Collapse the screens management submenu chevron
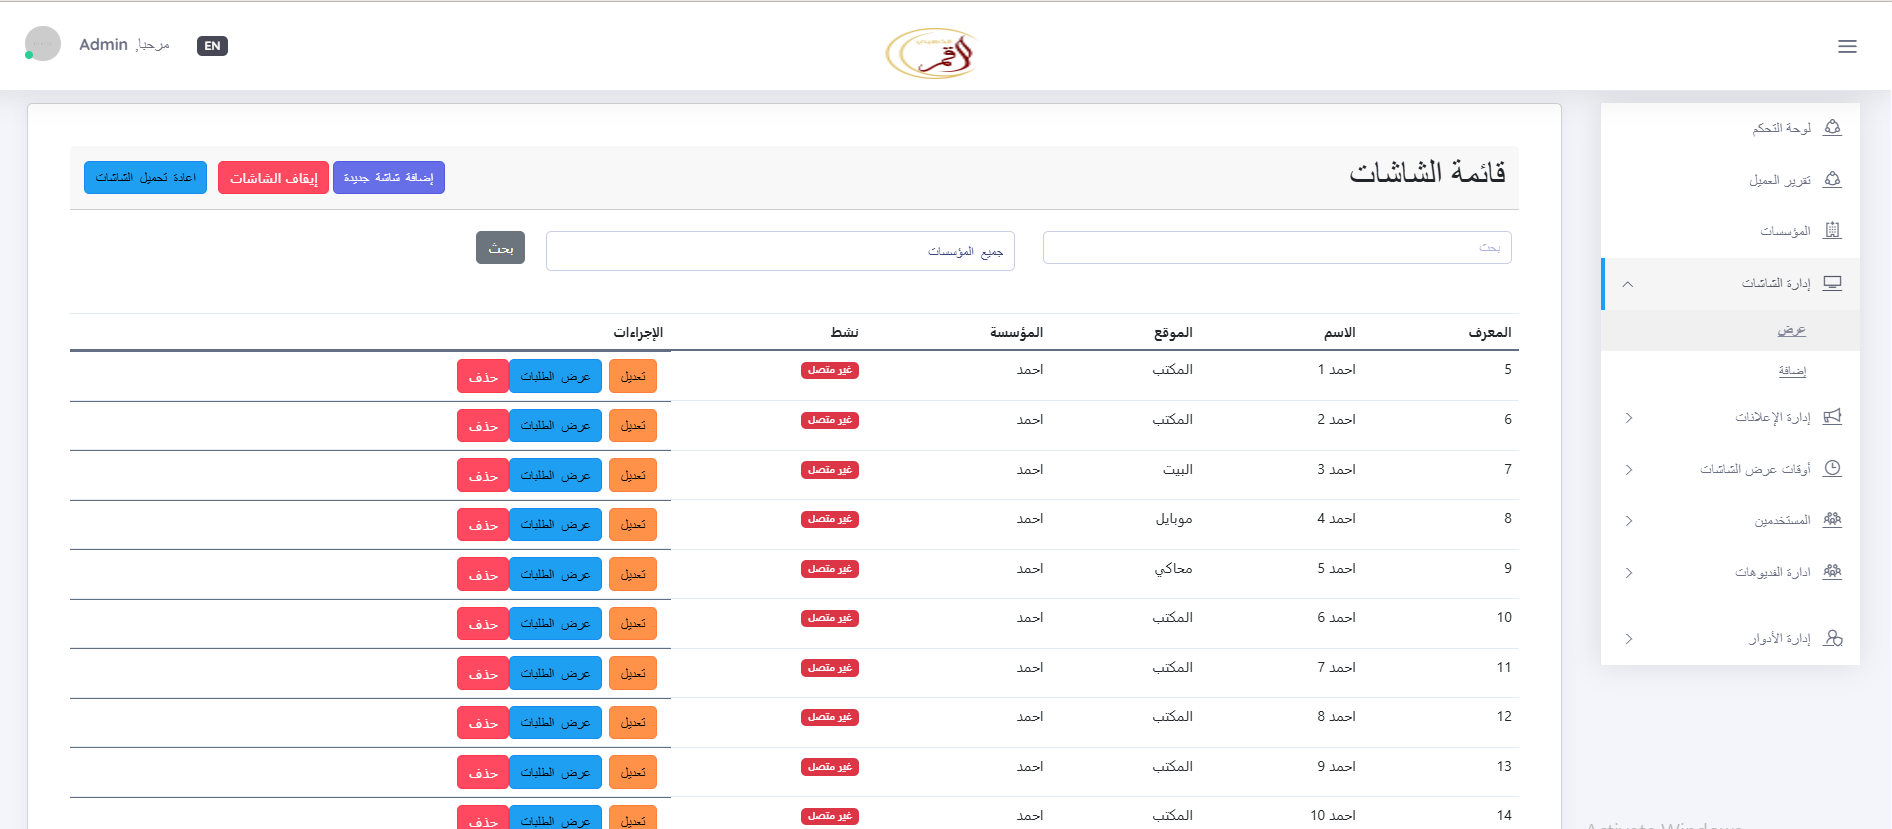 (x=1628, y=284)
